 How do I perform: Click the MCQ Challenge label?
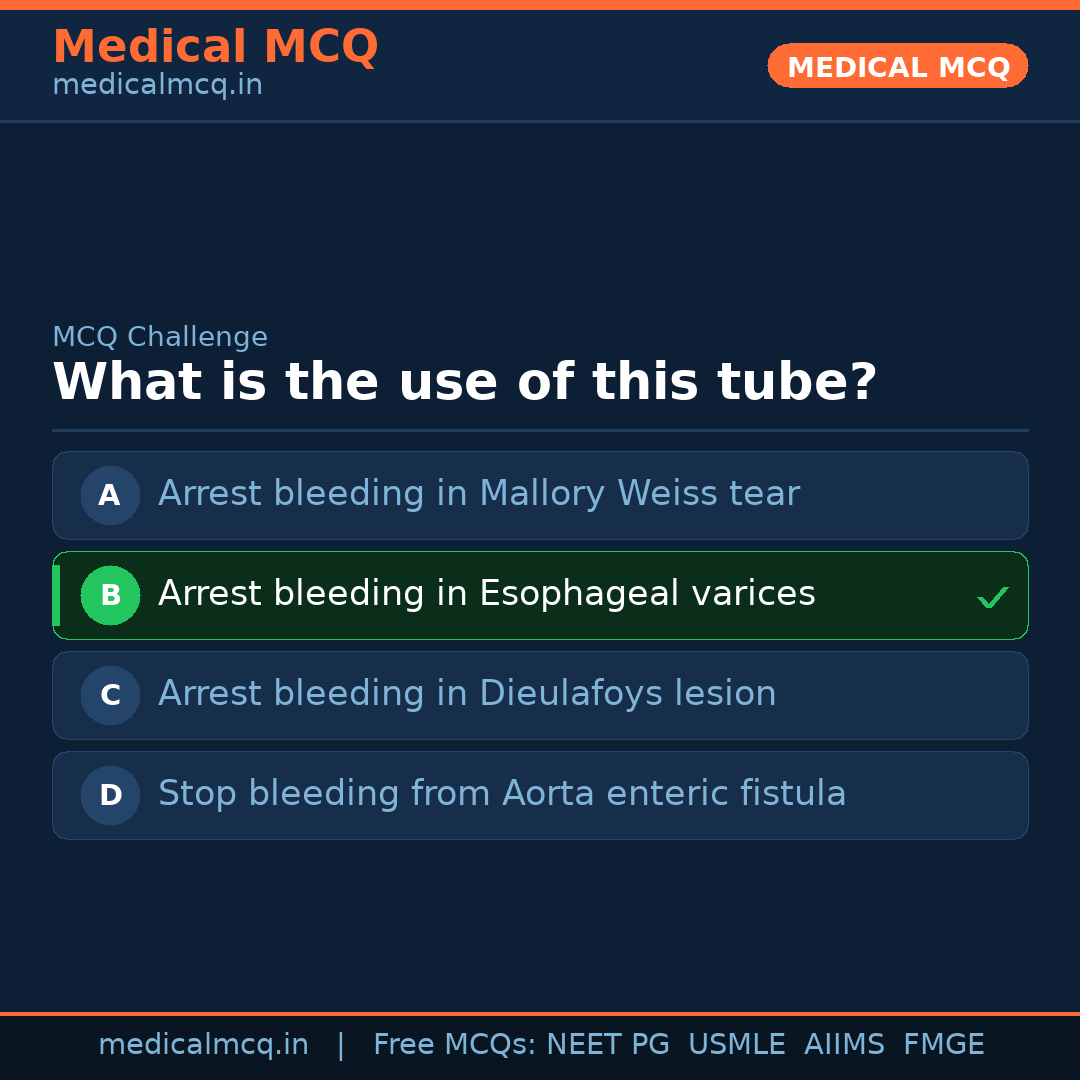coord(160,337)
